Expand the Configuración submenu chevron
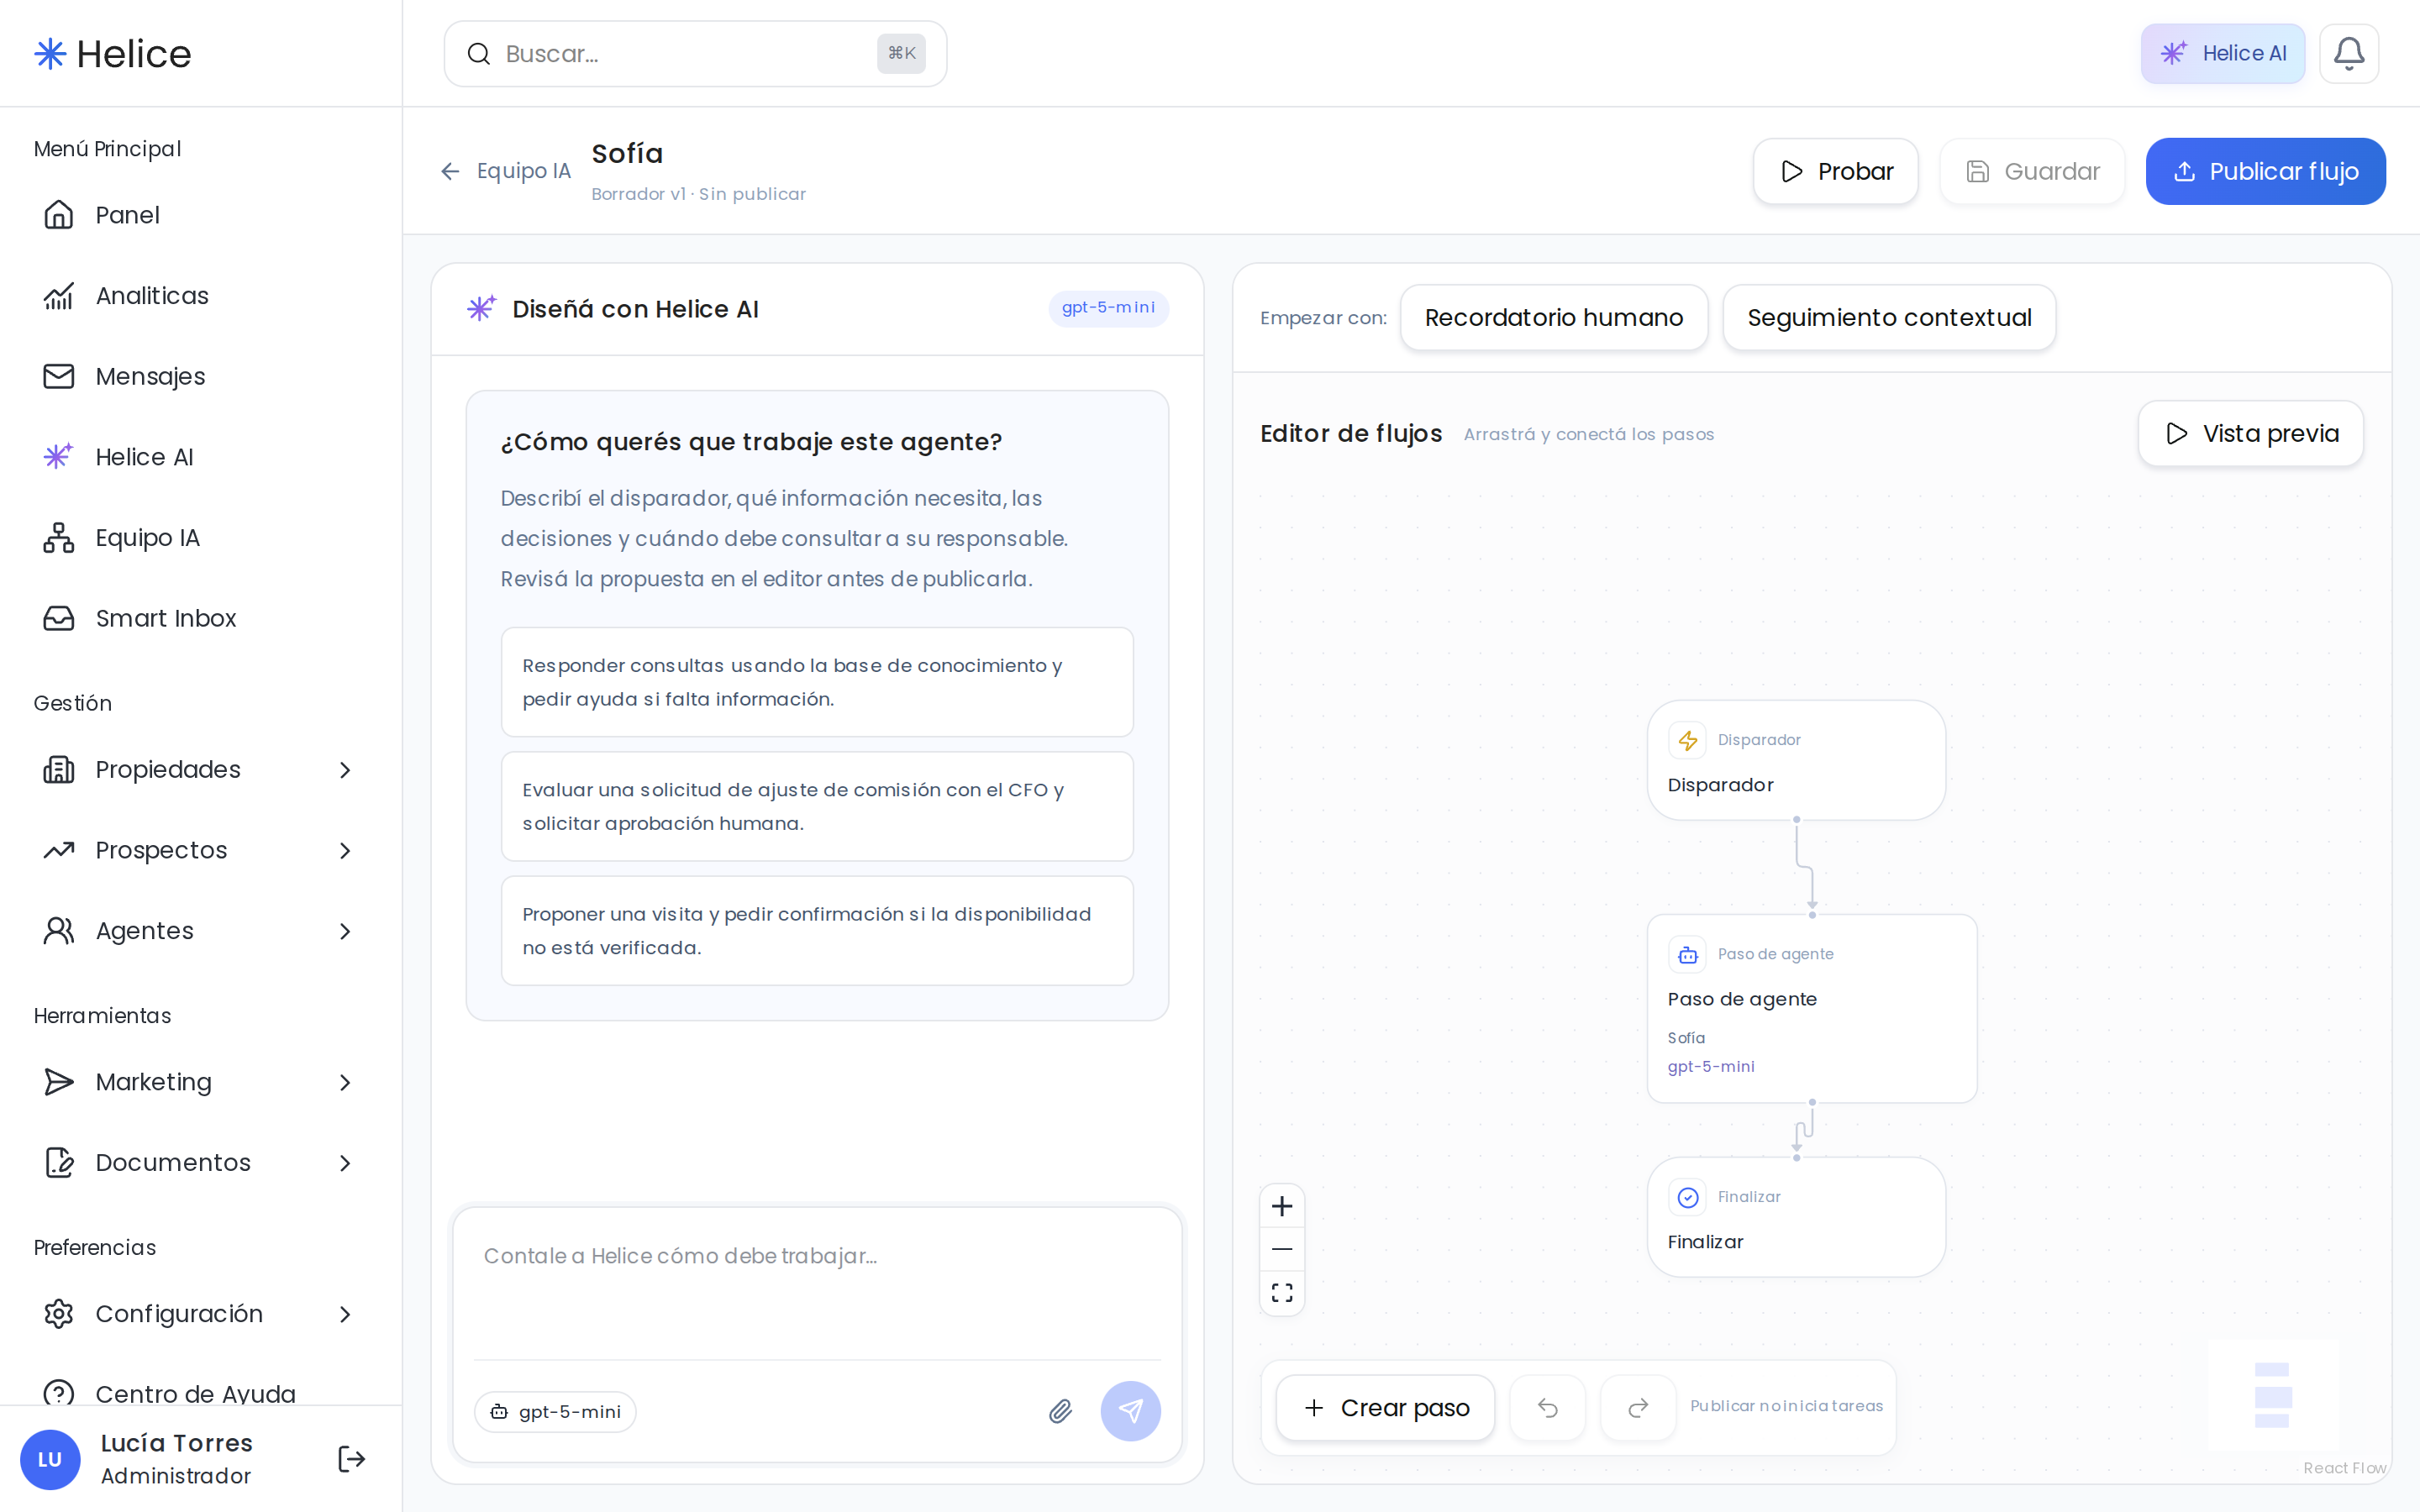 pos(345,1314)
